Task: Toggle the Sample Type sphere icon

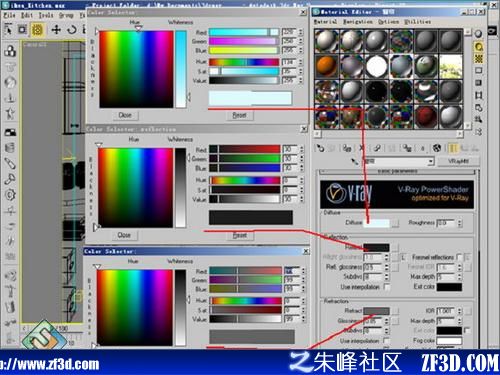Action: pos(478,34)
